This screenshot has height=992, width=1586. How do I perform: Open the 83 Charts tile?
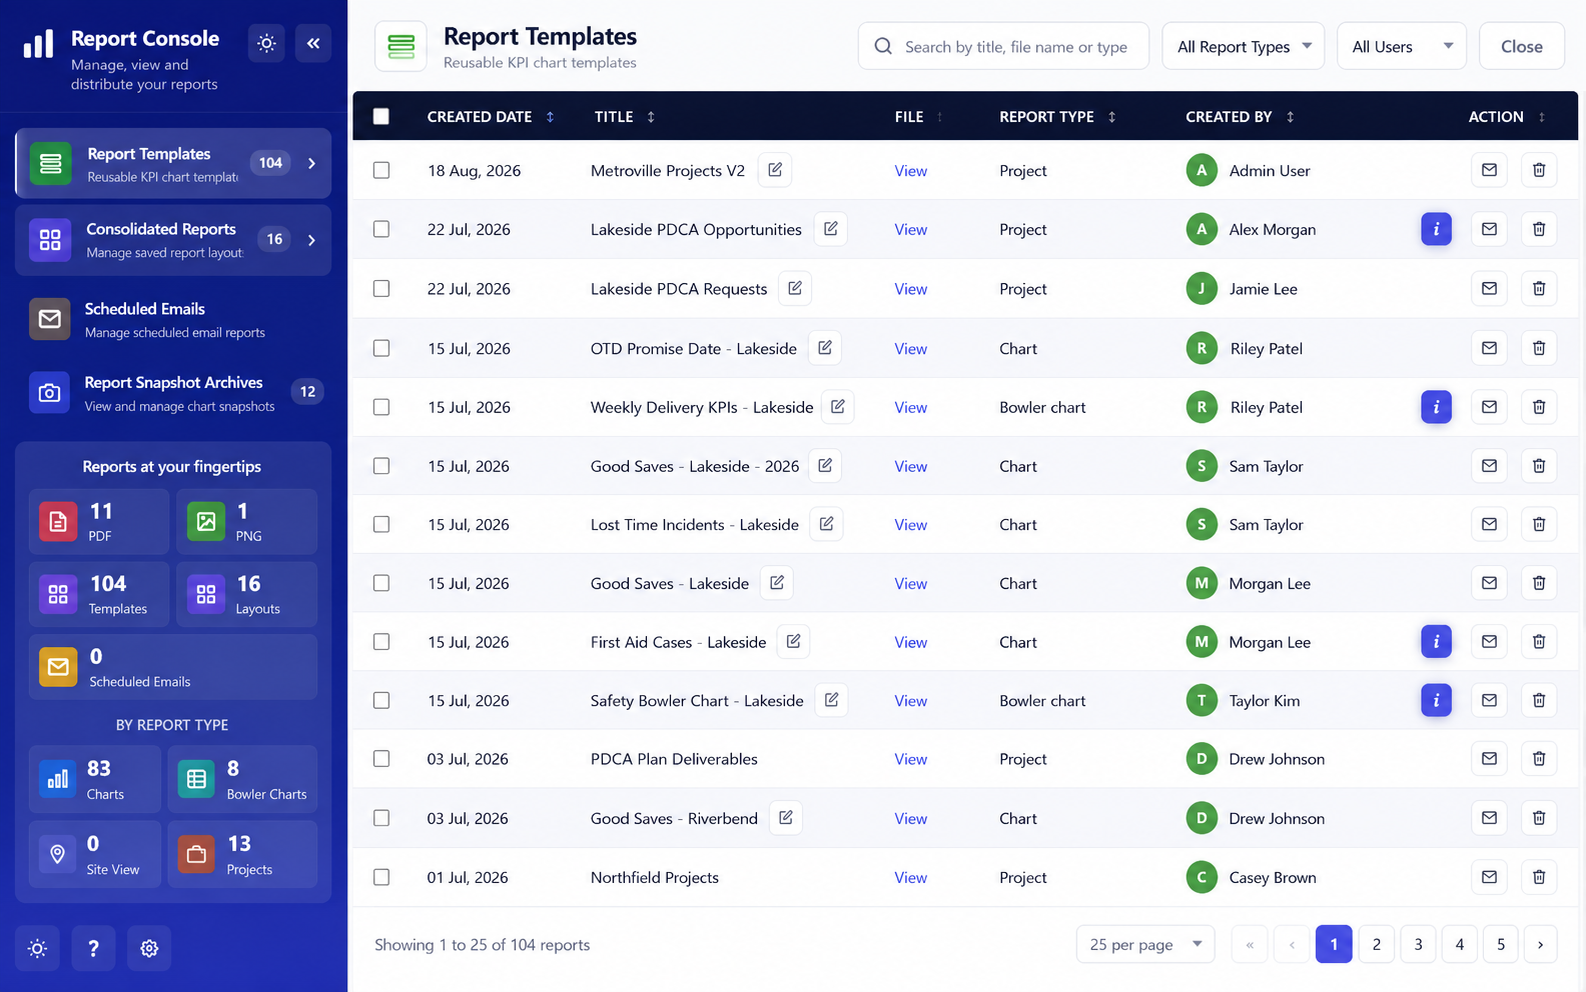(95, 779)
